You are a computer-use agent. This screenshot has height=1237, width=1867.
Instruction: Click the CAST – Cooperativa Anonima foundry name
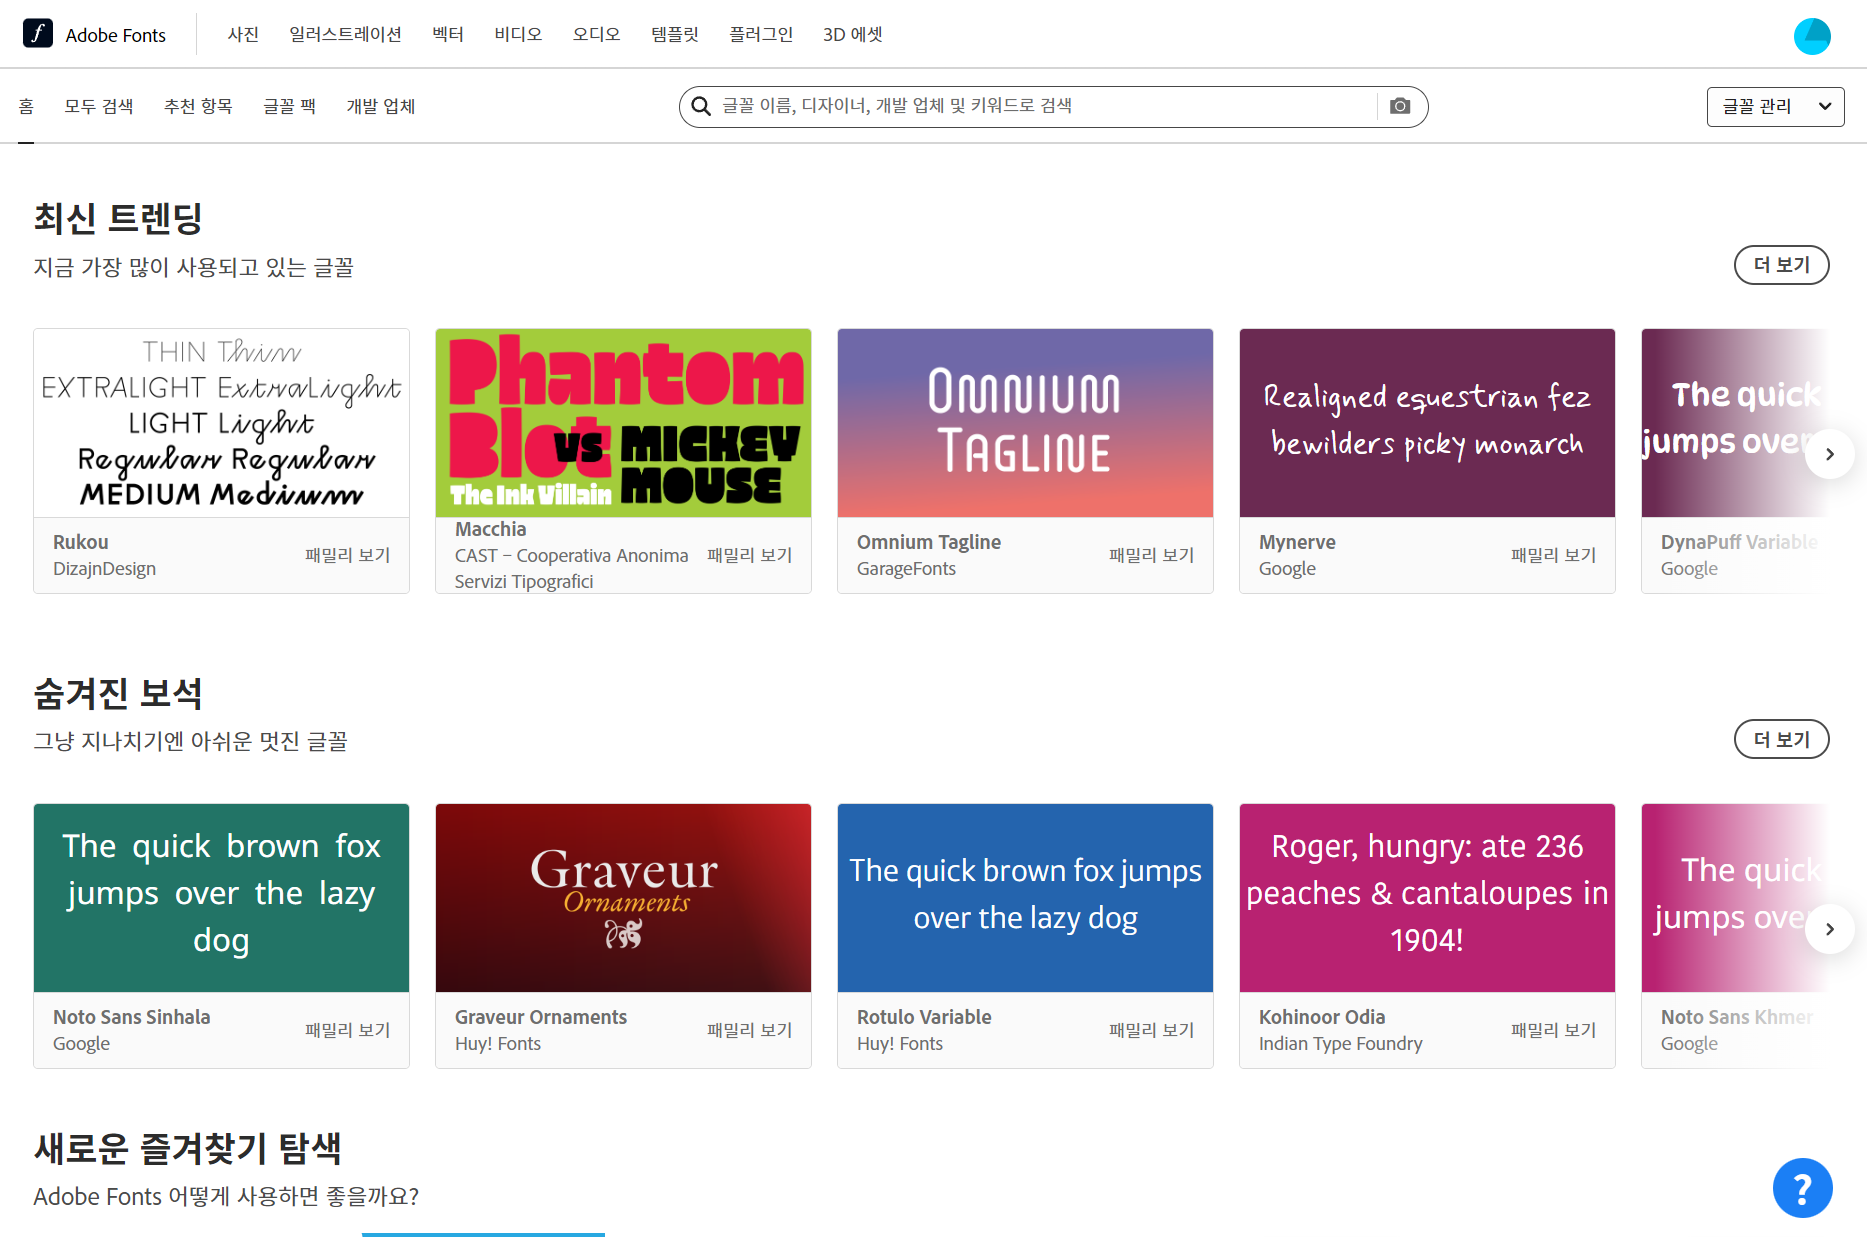(x=571, y=568)
